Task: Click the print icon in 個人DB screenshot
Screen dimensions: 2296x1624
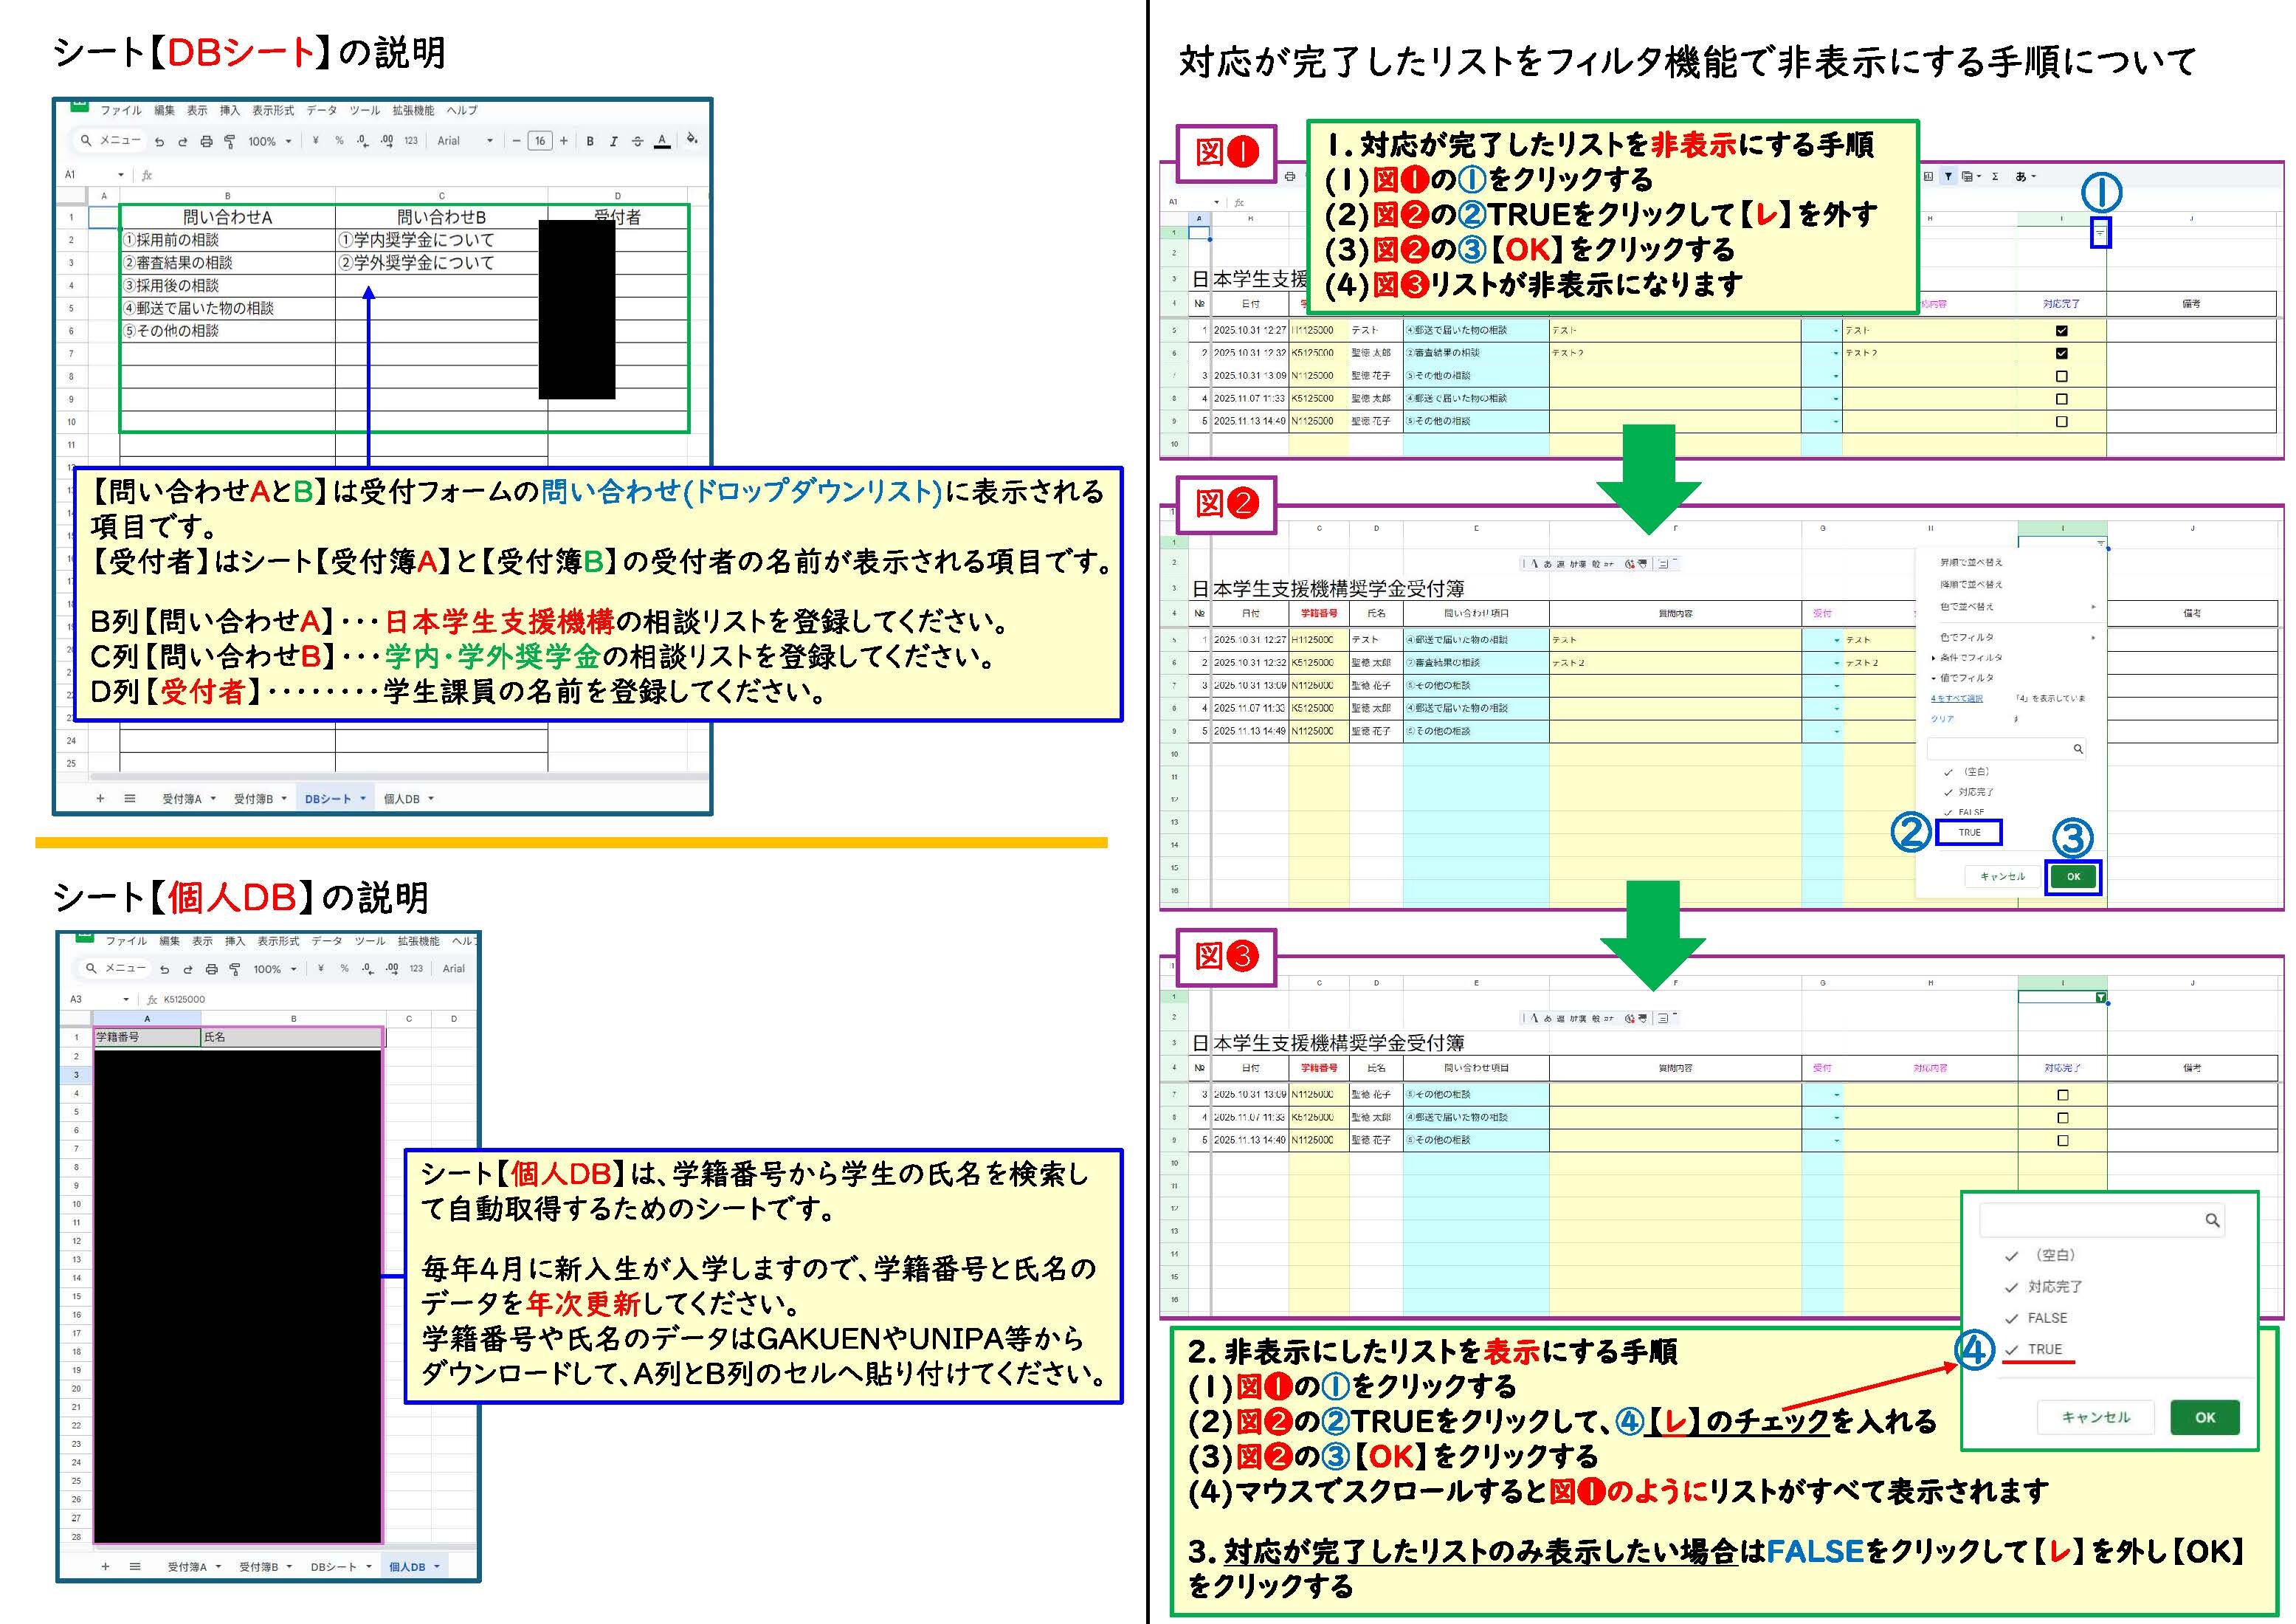Action: (211, 969)
